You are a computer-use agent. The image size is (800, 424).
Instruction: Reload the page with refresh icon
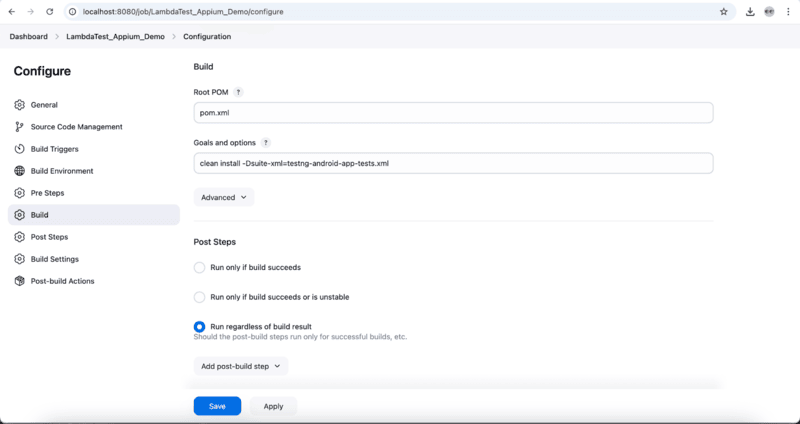coord(49,12)
